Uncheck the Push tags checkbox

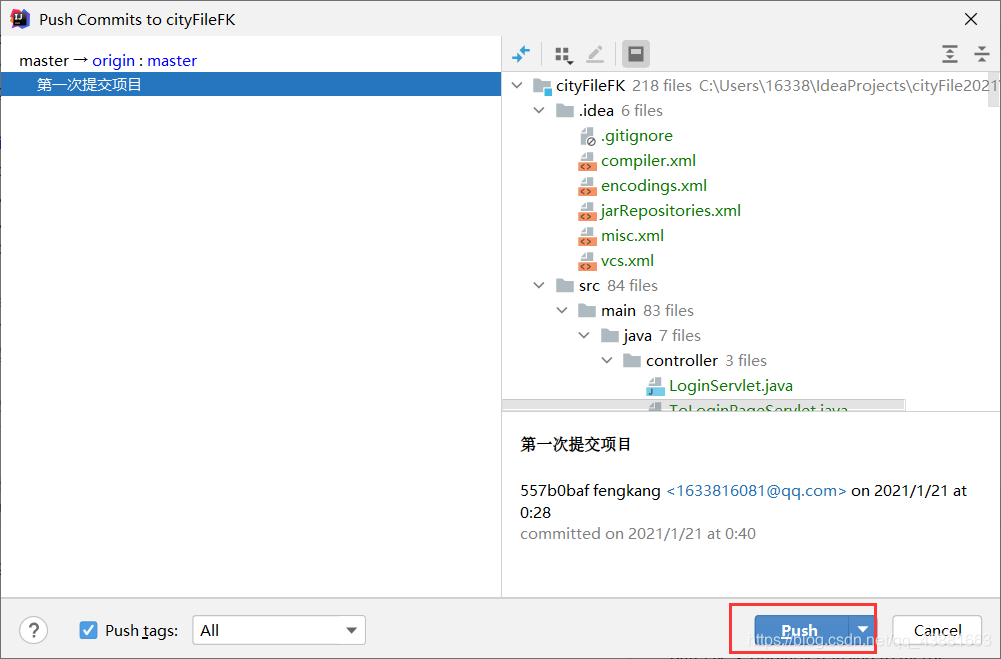tap(88, 630)
